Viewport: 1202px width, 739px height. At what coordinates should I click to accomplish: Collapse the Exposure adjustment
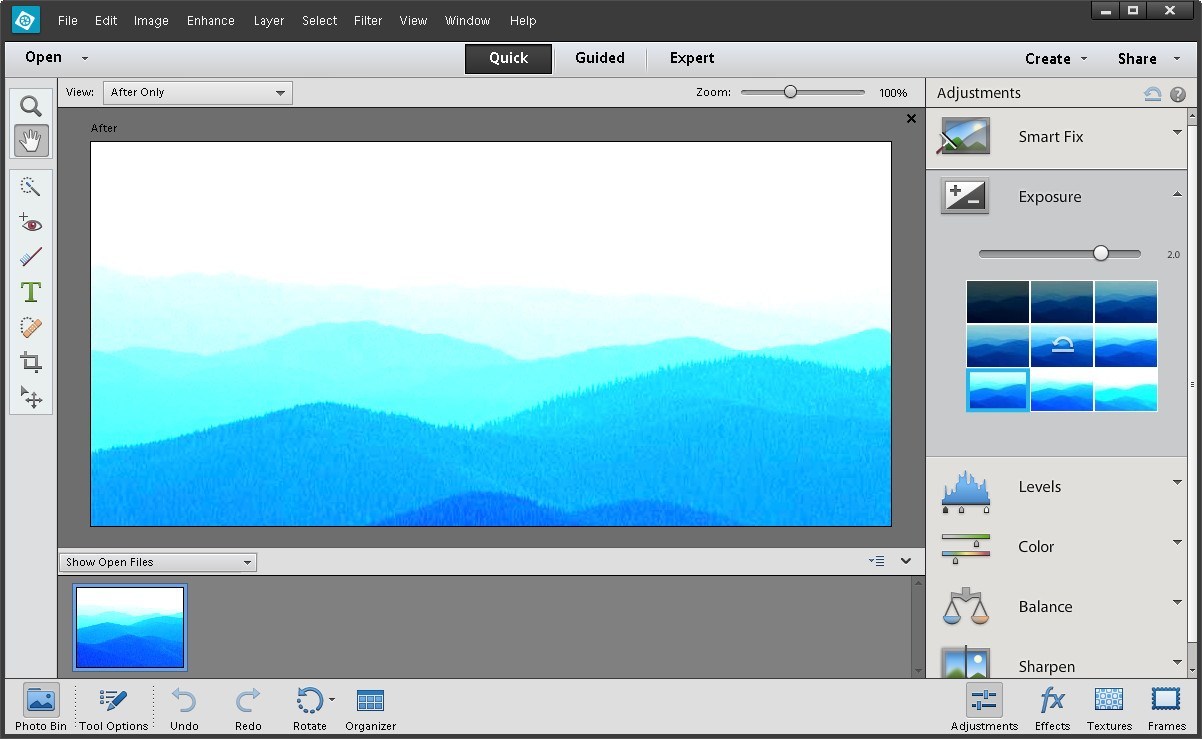[x=1177, y=192]
